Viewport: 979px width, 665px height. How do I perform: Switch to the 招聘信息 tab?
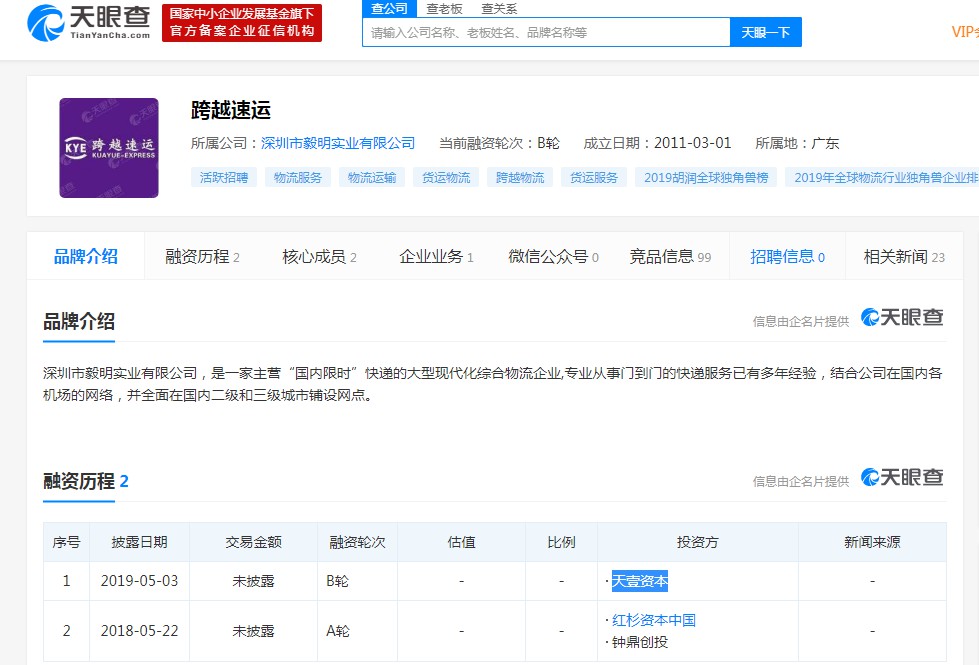(787, 256)
